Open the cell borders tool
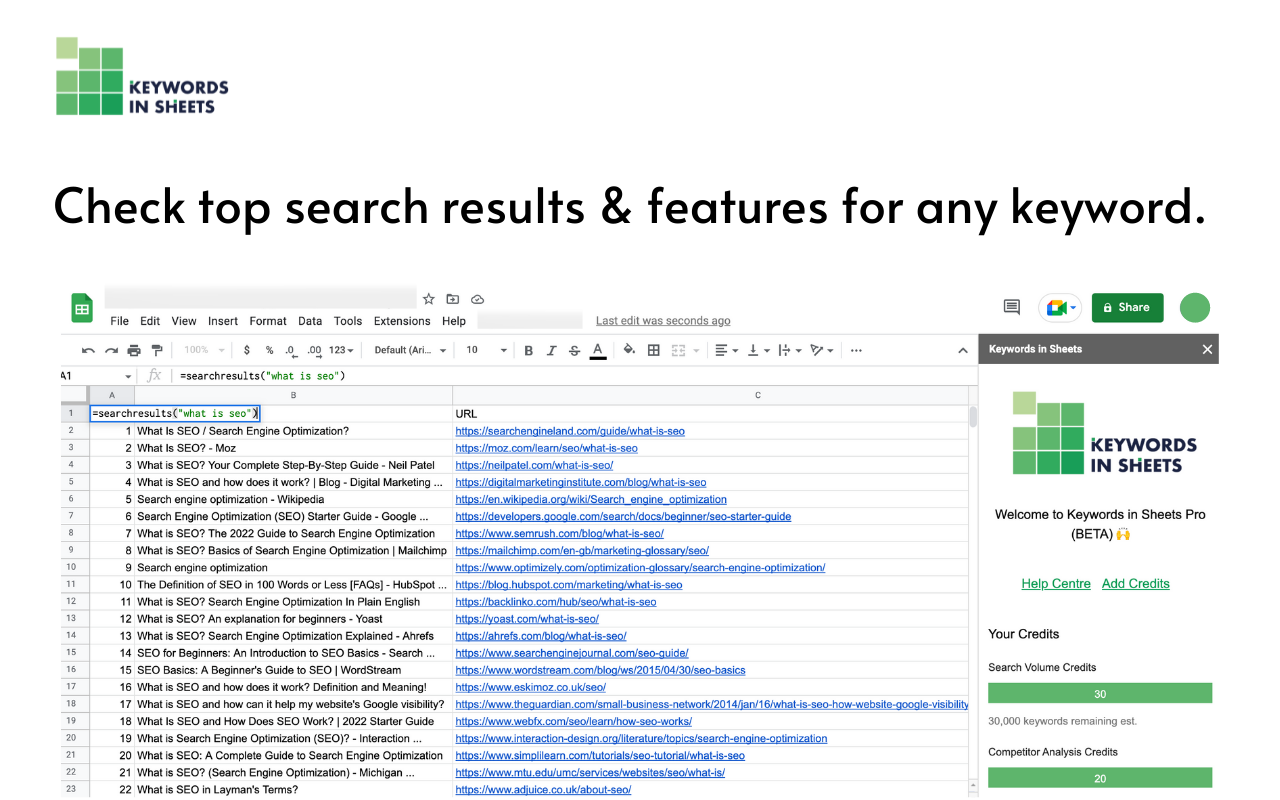 point(654,350)
